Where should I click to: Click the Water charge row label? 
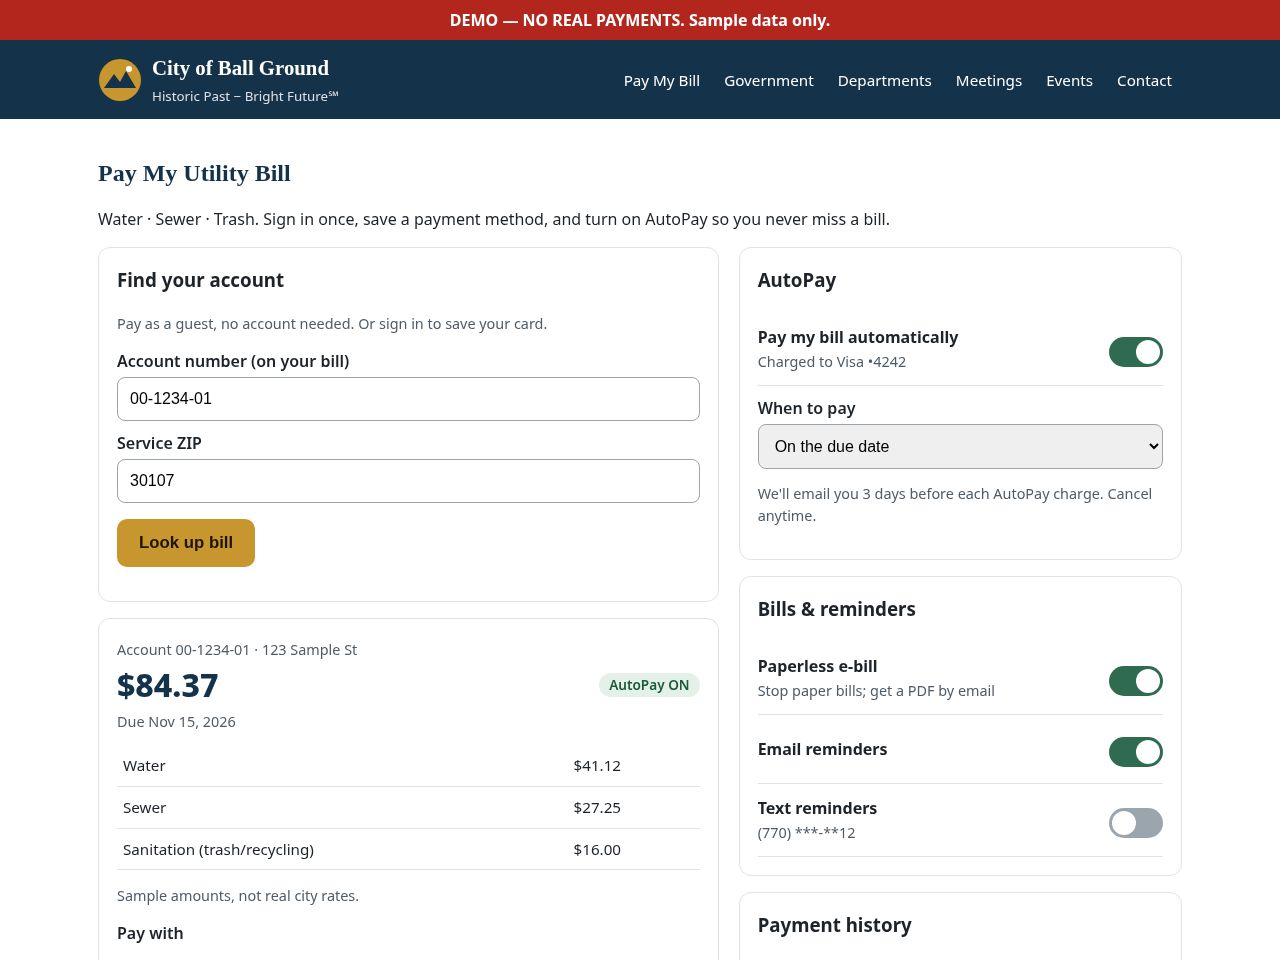(x=144, y=766)
